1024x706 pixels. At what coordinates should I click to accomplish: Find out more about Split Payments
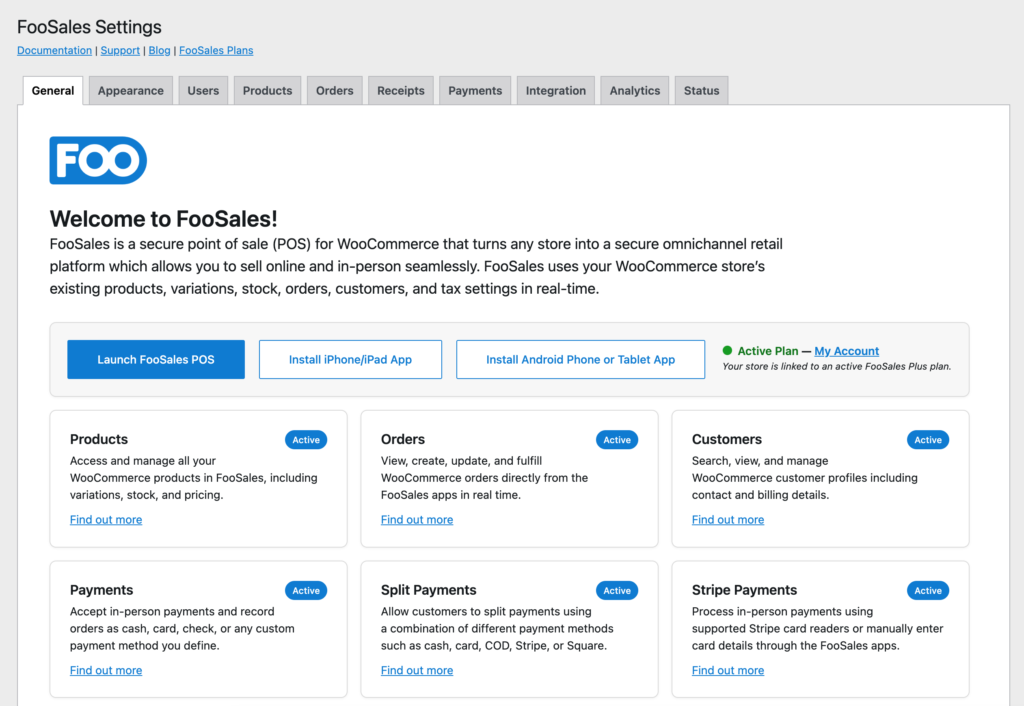[x=417, y=671]
